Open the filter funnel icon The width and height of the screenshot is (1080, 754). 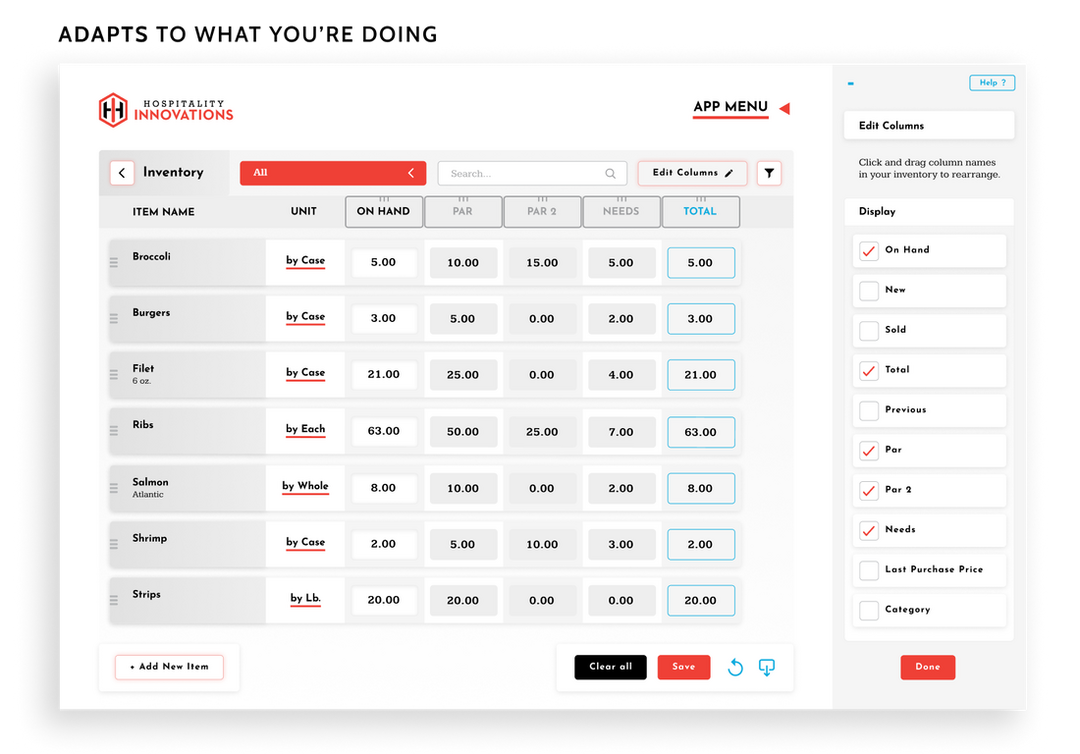(x=769, y=173)
